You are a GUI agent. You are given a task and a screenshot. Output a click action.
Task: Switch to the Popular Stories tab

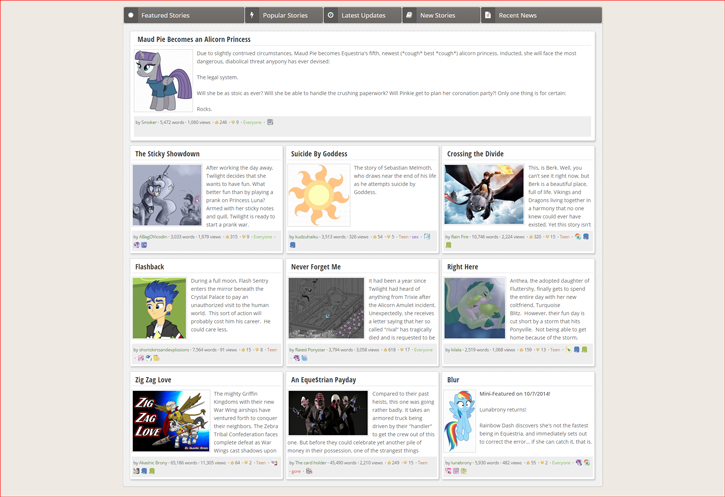pos(284,15)
